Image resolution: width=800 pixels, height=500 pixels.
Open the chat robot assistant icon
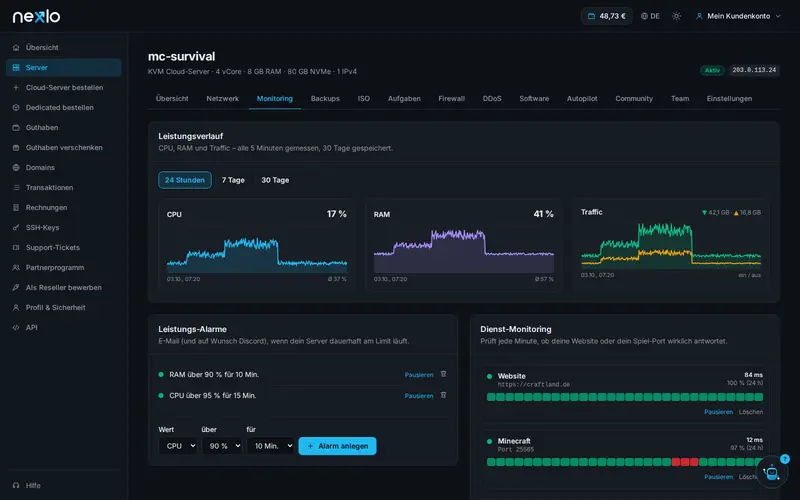[x=771, y=472]
